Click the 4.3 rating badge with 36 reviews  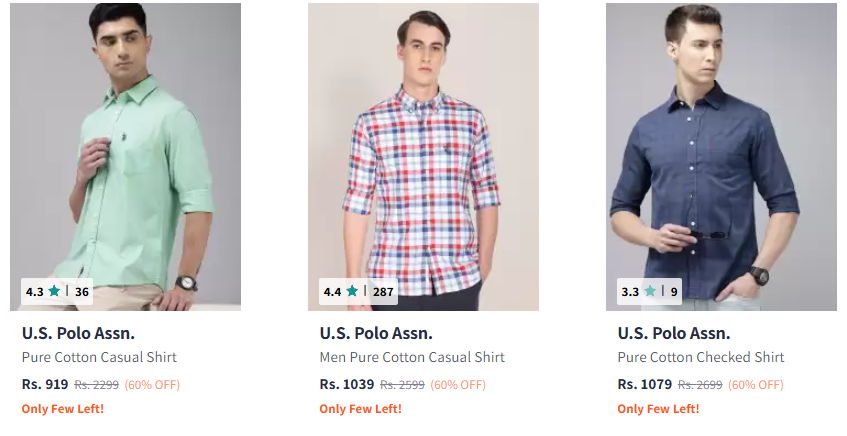pos(57,292)
